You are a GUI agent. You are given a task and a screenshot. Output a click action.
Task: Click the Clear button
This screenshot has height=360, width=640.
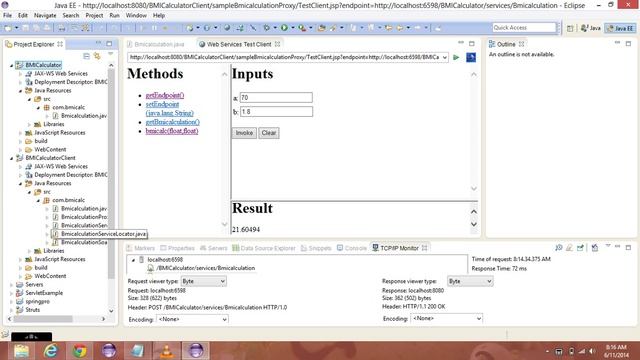[269, 133]
